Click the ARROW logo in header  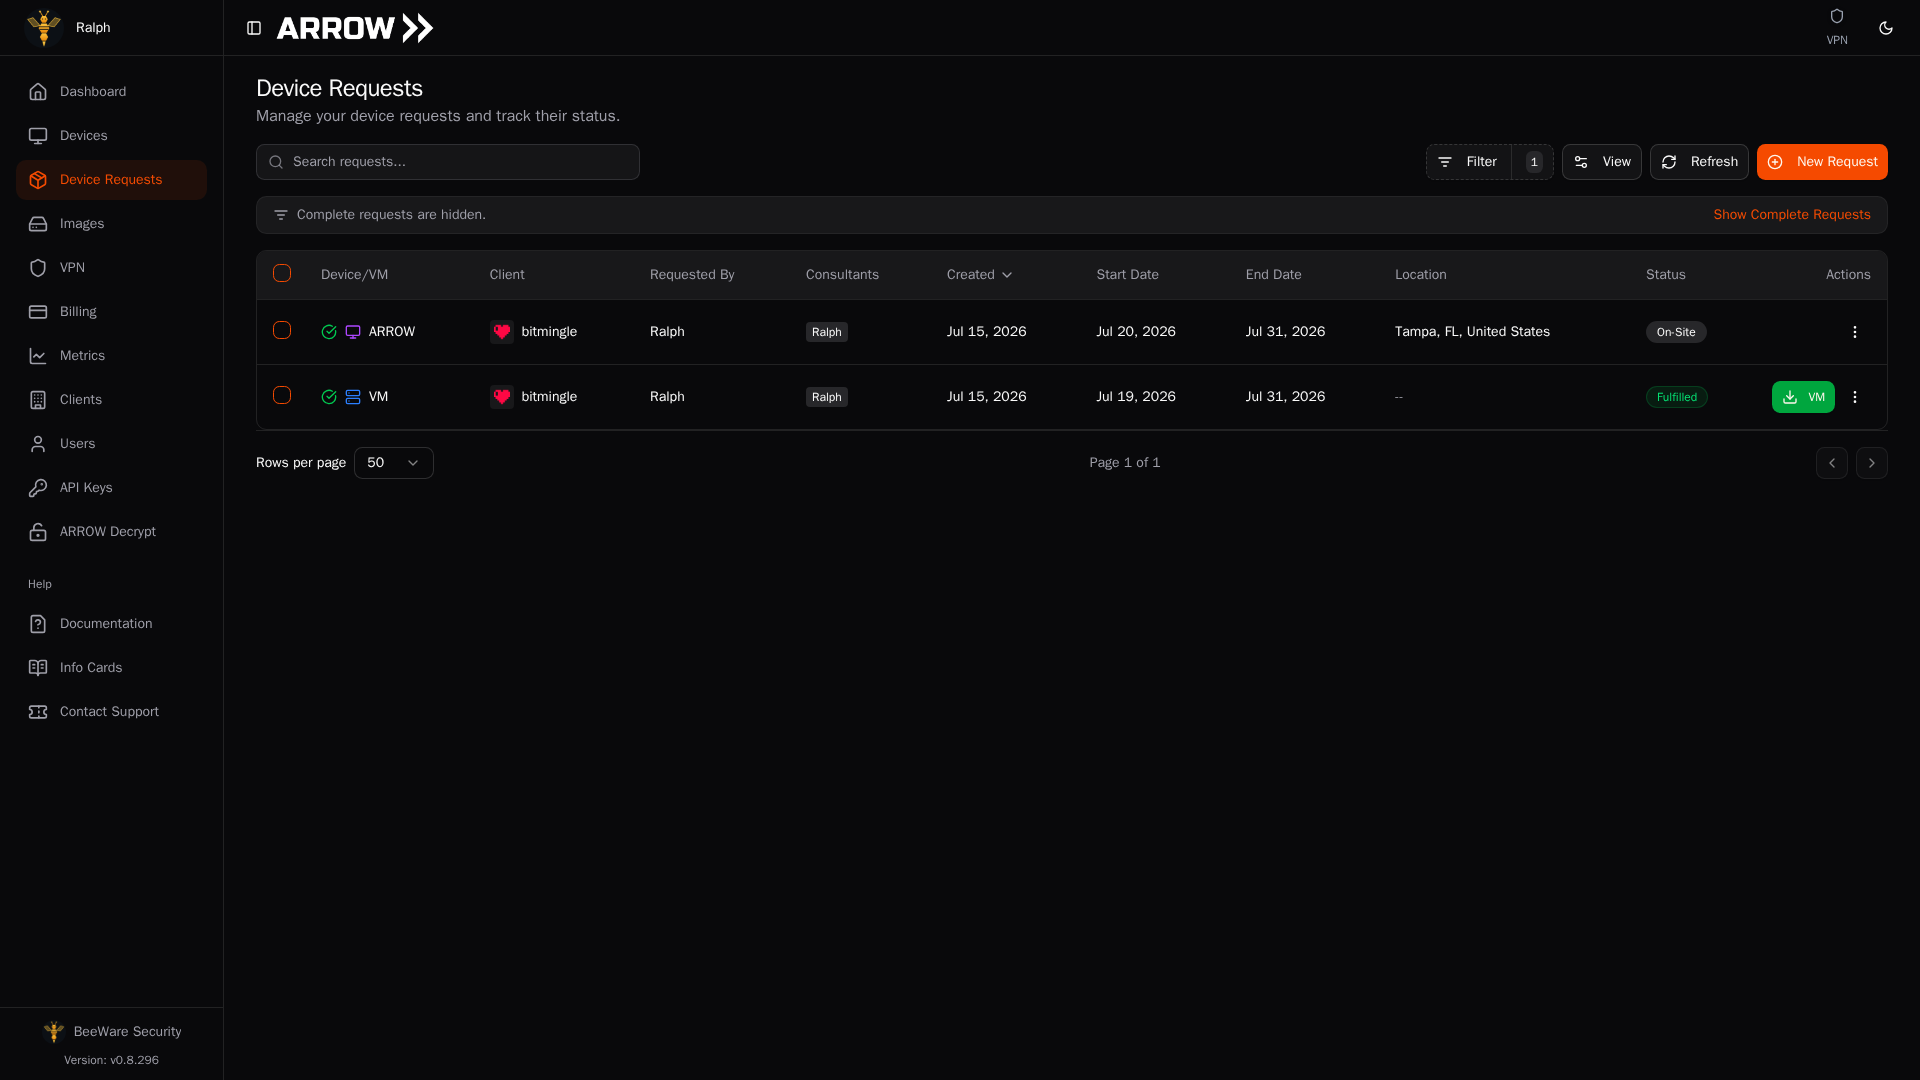pyautogui.click(x=355, y=28)
